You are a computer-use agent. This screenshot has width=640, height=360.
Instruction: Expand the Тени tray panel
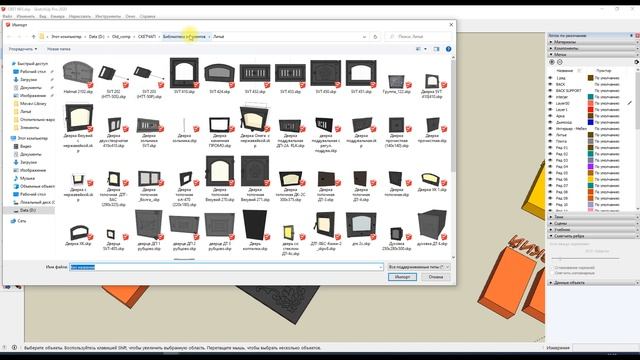pyautogui.click(x=593, y=217)
